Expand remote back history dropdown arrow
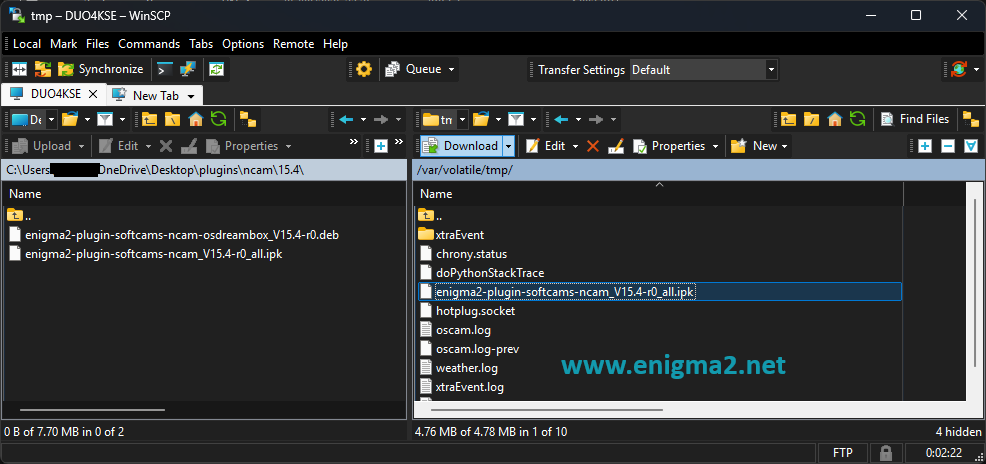The height and width of the screenshot is (464, 986). pos(577,119)
